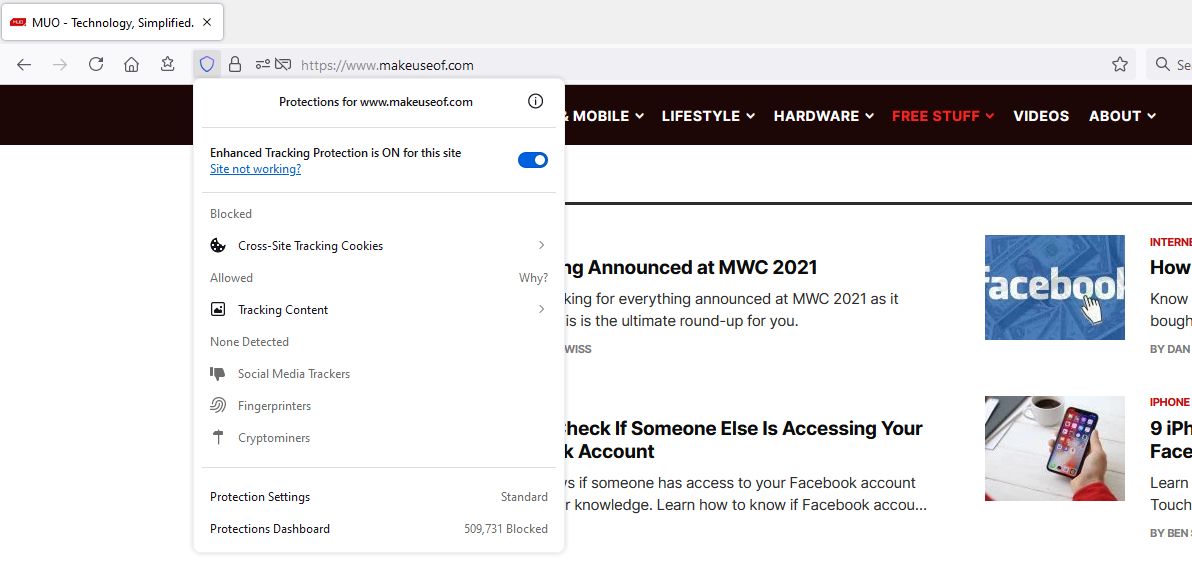Image resolution: width=1192 pixels, height=563 pixels.
Task: Go to the browser home page
Action: (x=131, y=64)
